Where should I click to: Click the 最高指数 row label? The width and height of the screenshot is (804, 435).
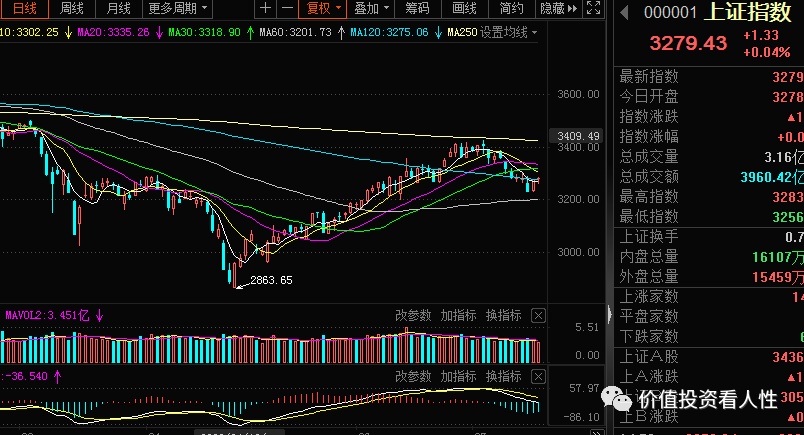[649, 196]
